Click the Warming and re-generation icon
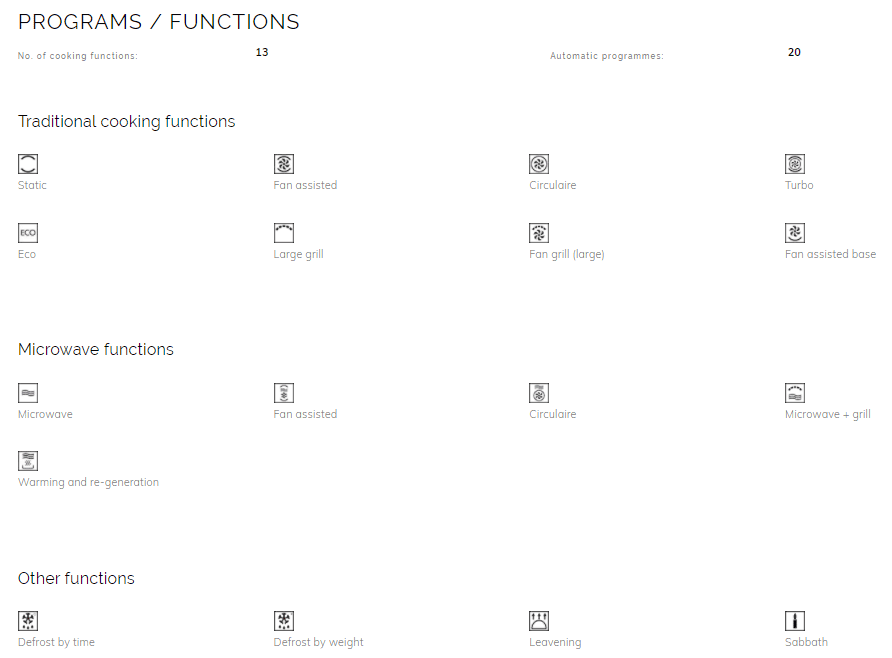The height and width of the screenshot is (658, 892). pos(28,461)
